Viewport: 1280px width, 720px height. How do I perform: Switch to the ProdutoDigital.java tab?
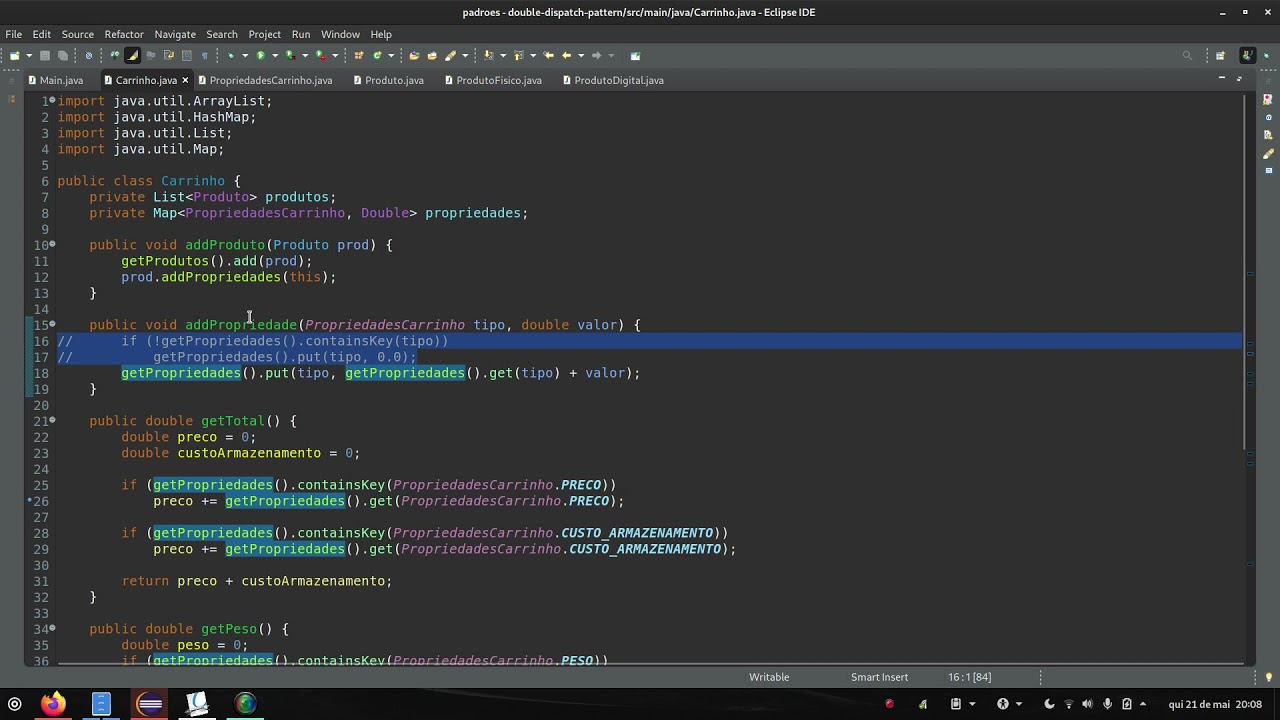pos(613,80)
